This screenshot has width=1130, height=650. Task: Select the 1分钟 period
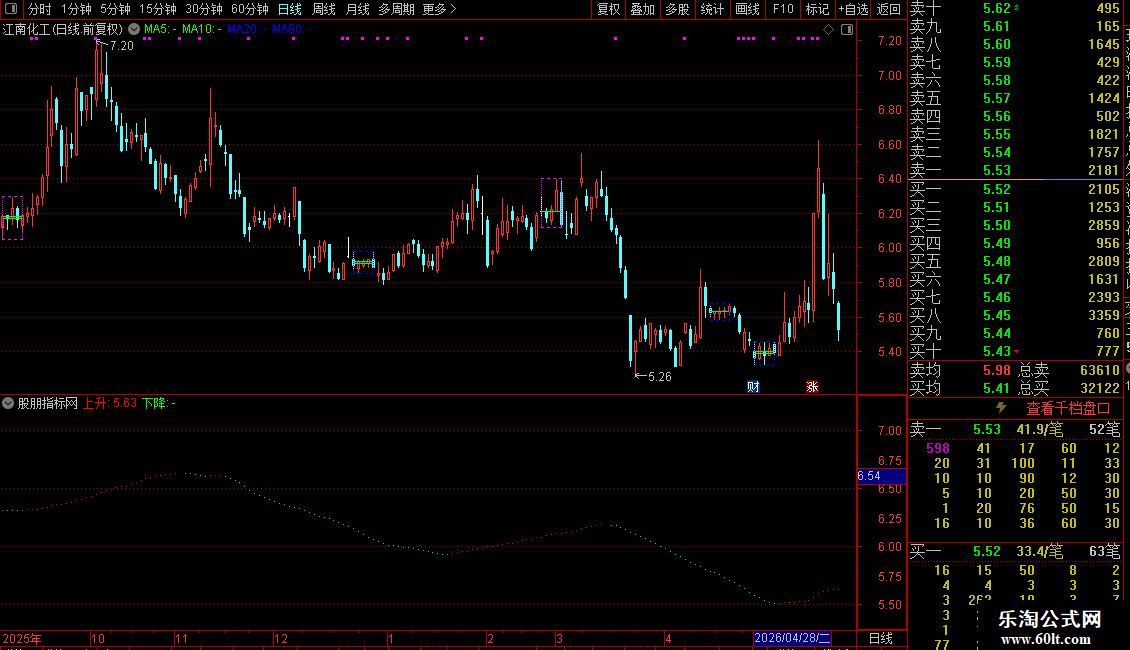point(76,9)
